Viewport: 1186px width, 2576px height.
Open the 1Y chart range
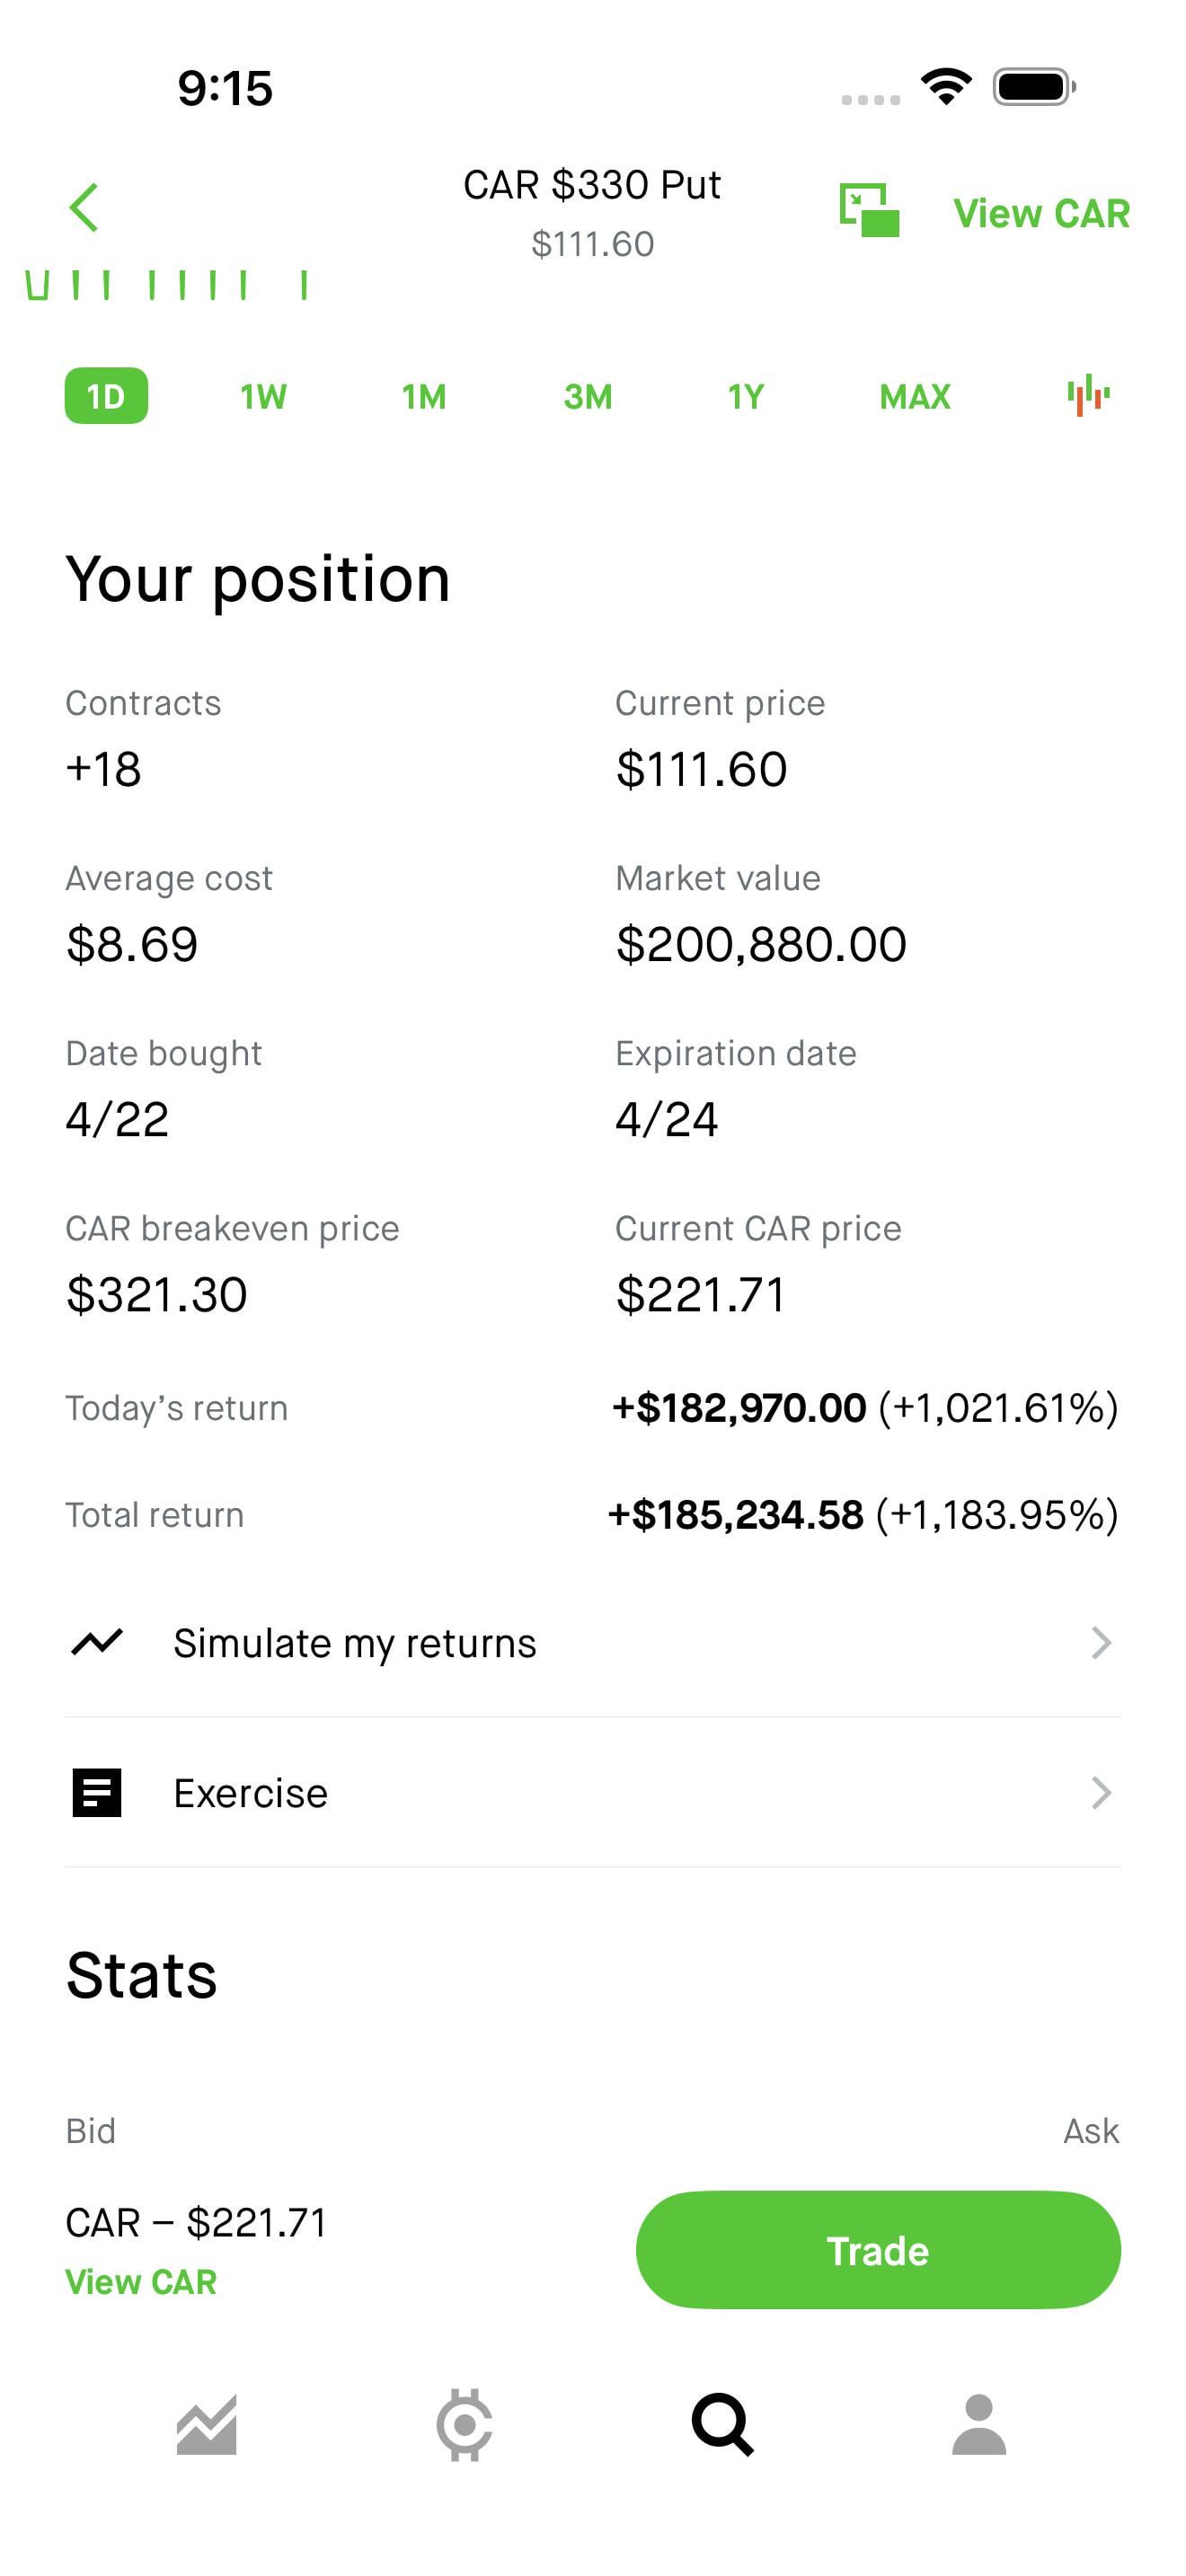pyautogui.click(x=746, y=397)
